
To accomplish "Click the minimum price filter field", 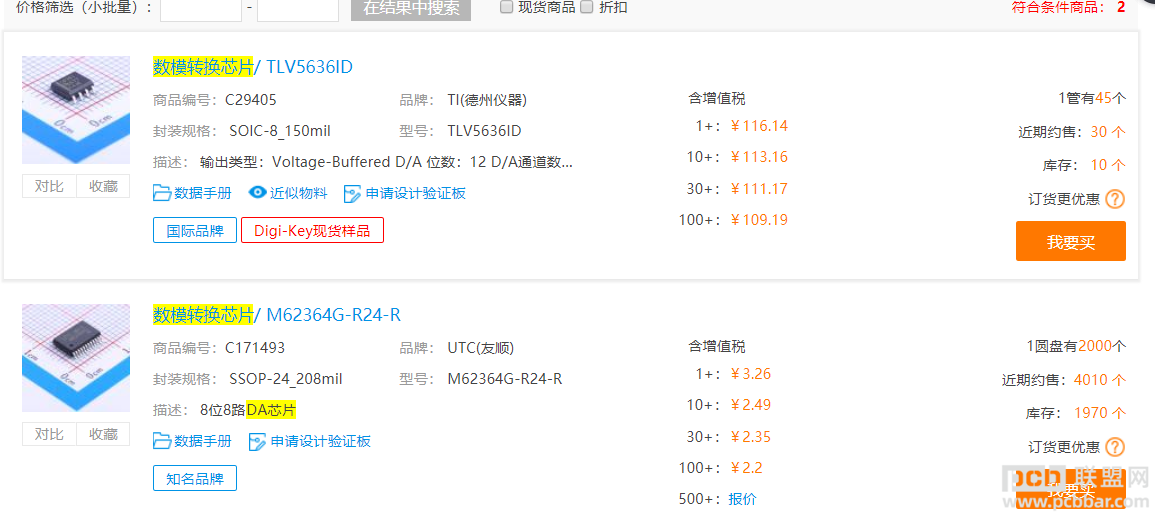I will click(x=201, y=9).
